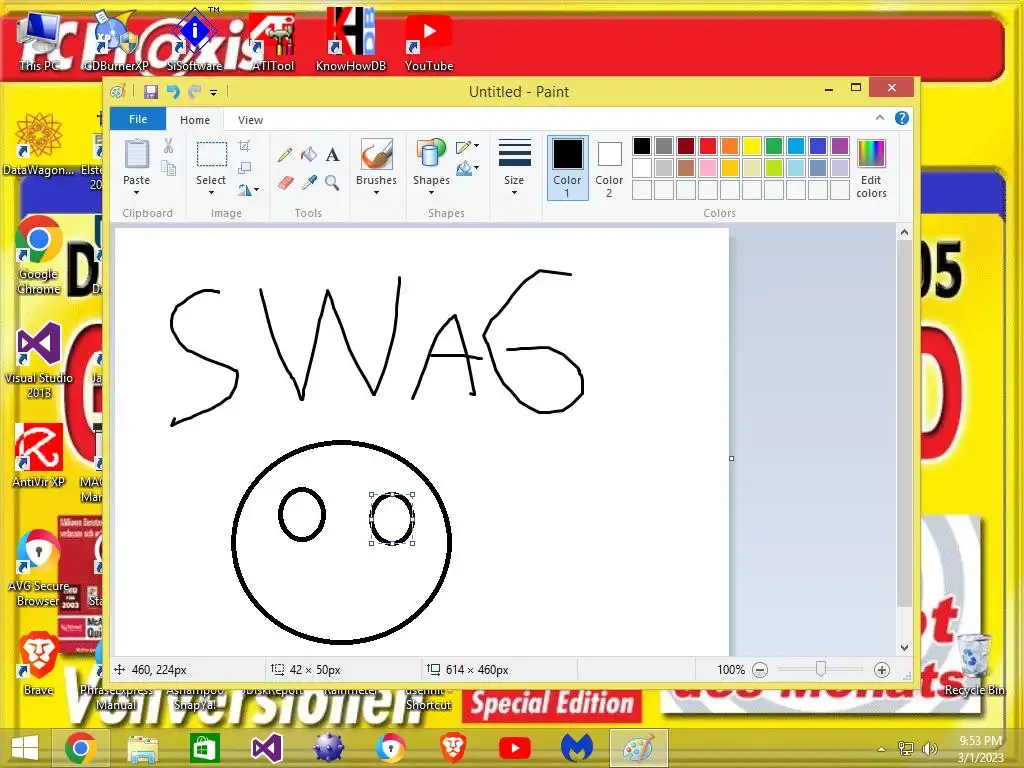Screen dimensions: 1024x768
Task: Open AntiVir XP desktop shortcut
Action: point(39,456)
